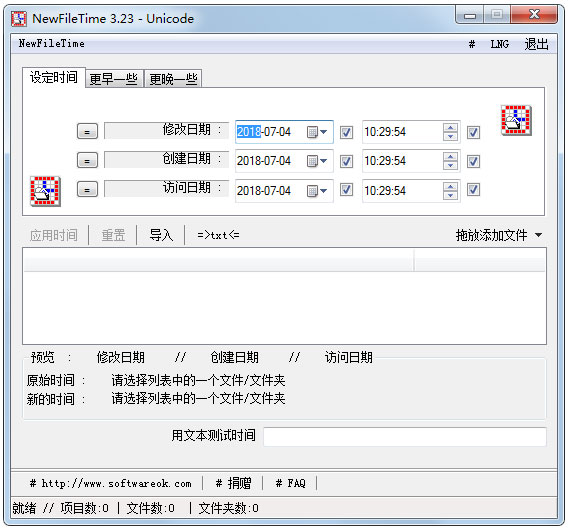The image size is (569, 529).
Task: Click the 创建日期 label field
Action: coord(167,159)
